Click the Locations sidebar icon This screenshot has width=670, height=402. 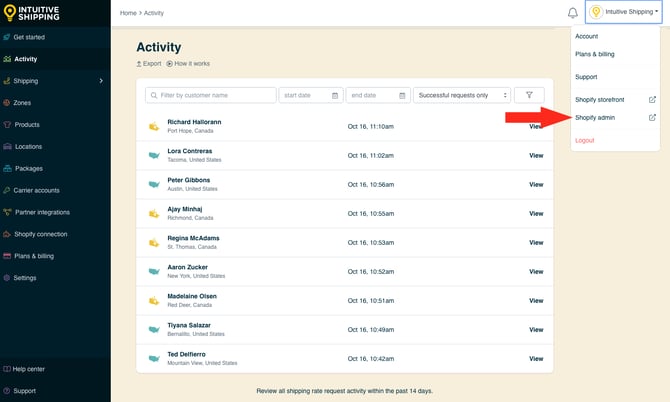tap(7, 146)
